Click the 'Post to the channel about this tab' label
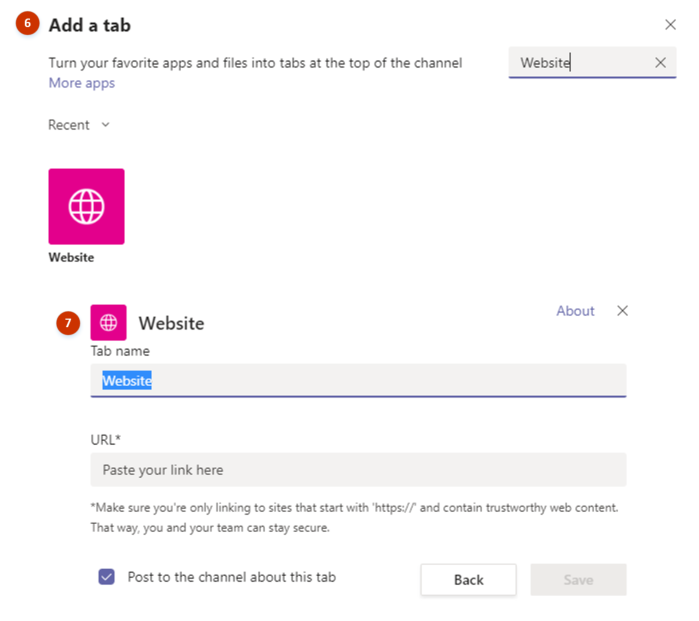Screen dimensions: 699x621 (231, 577)
